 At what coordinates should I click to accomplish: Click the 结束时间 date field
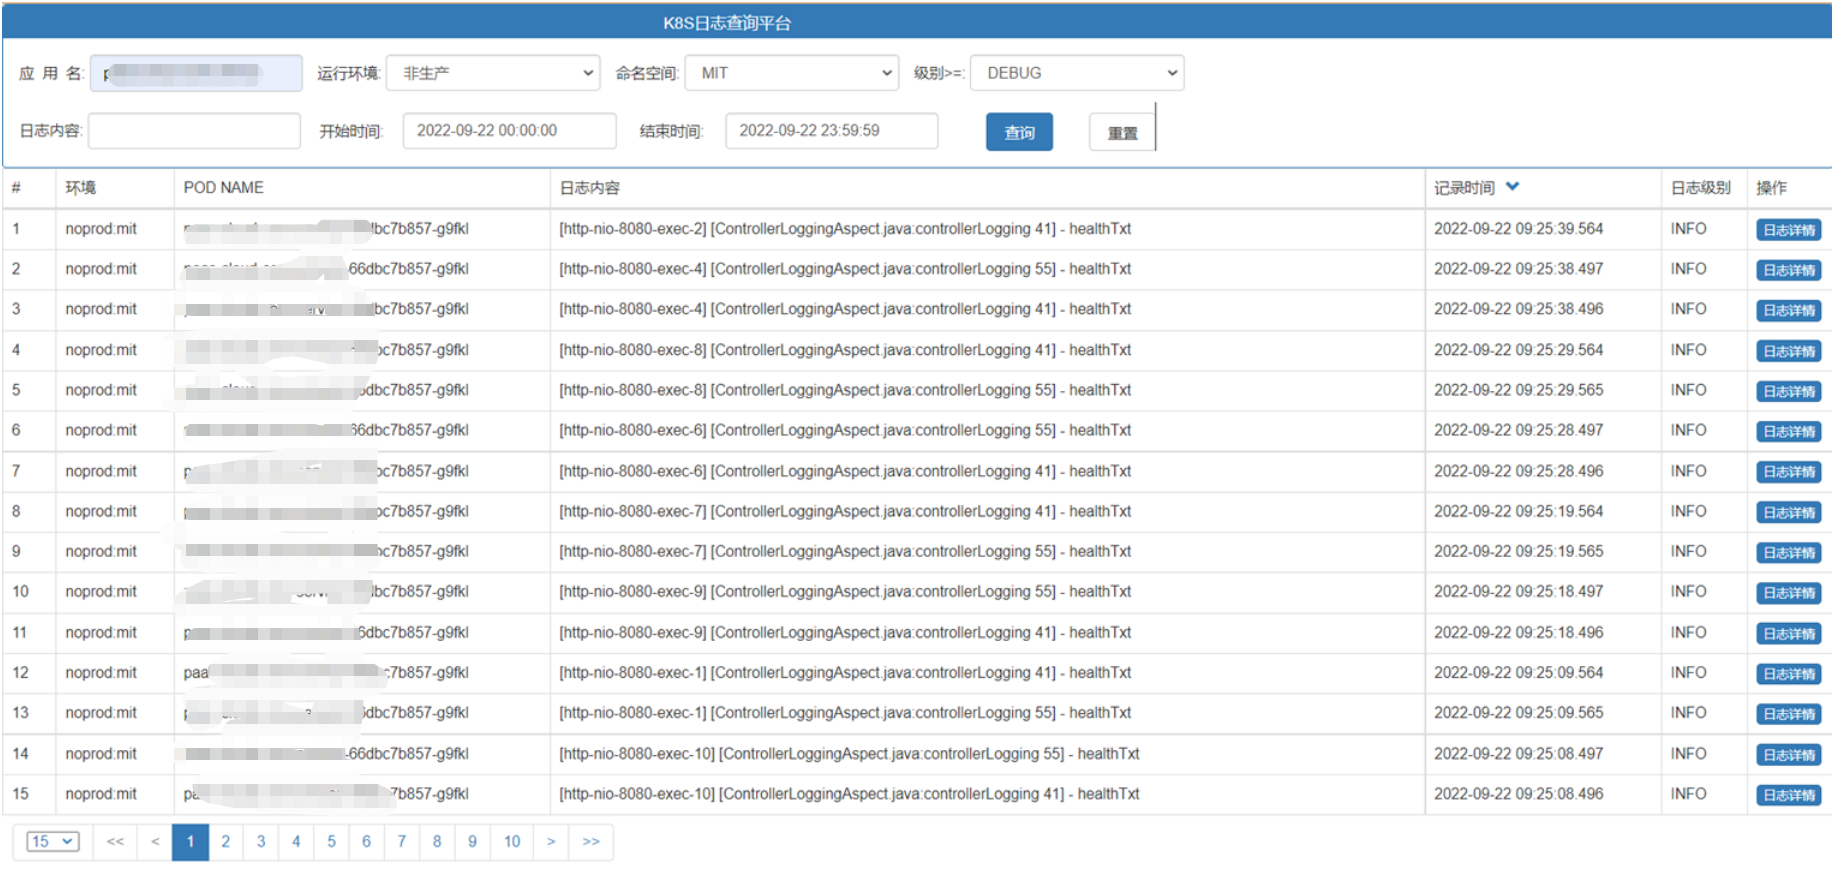(832, 131)
